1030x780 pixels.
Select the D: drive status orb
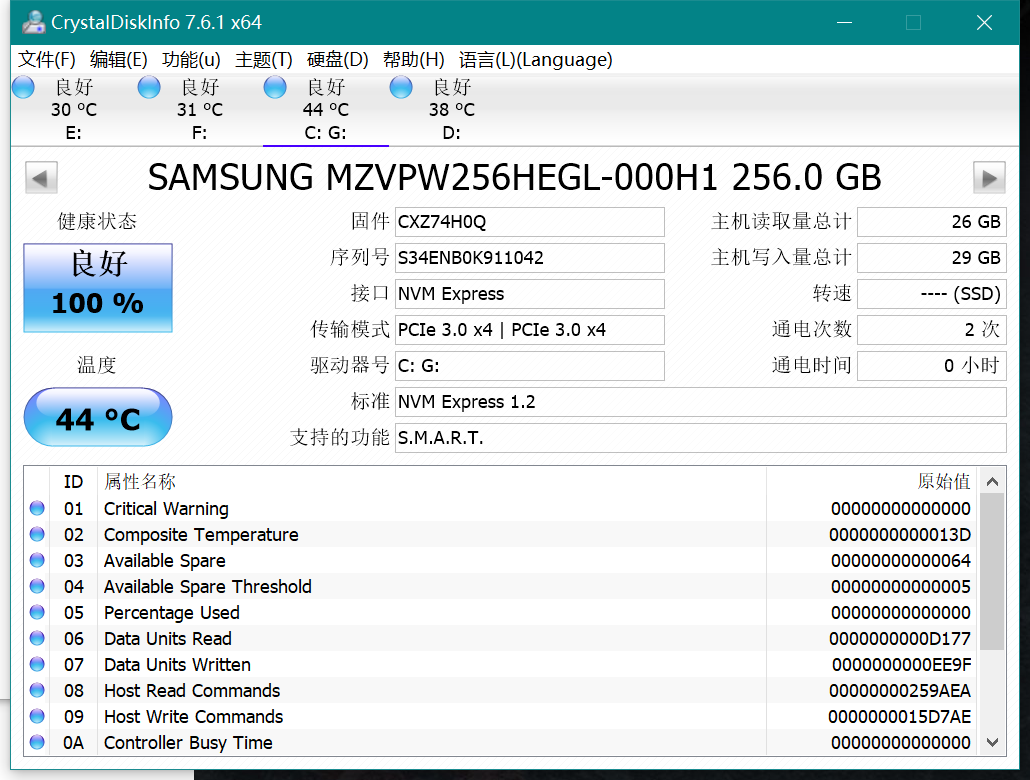click(401, 87)
